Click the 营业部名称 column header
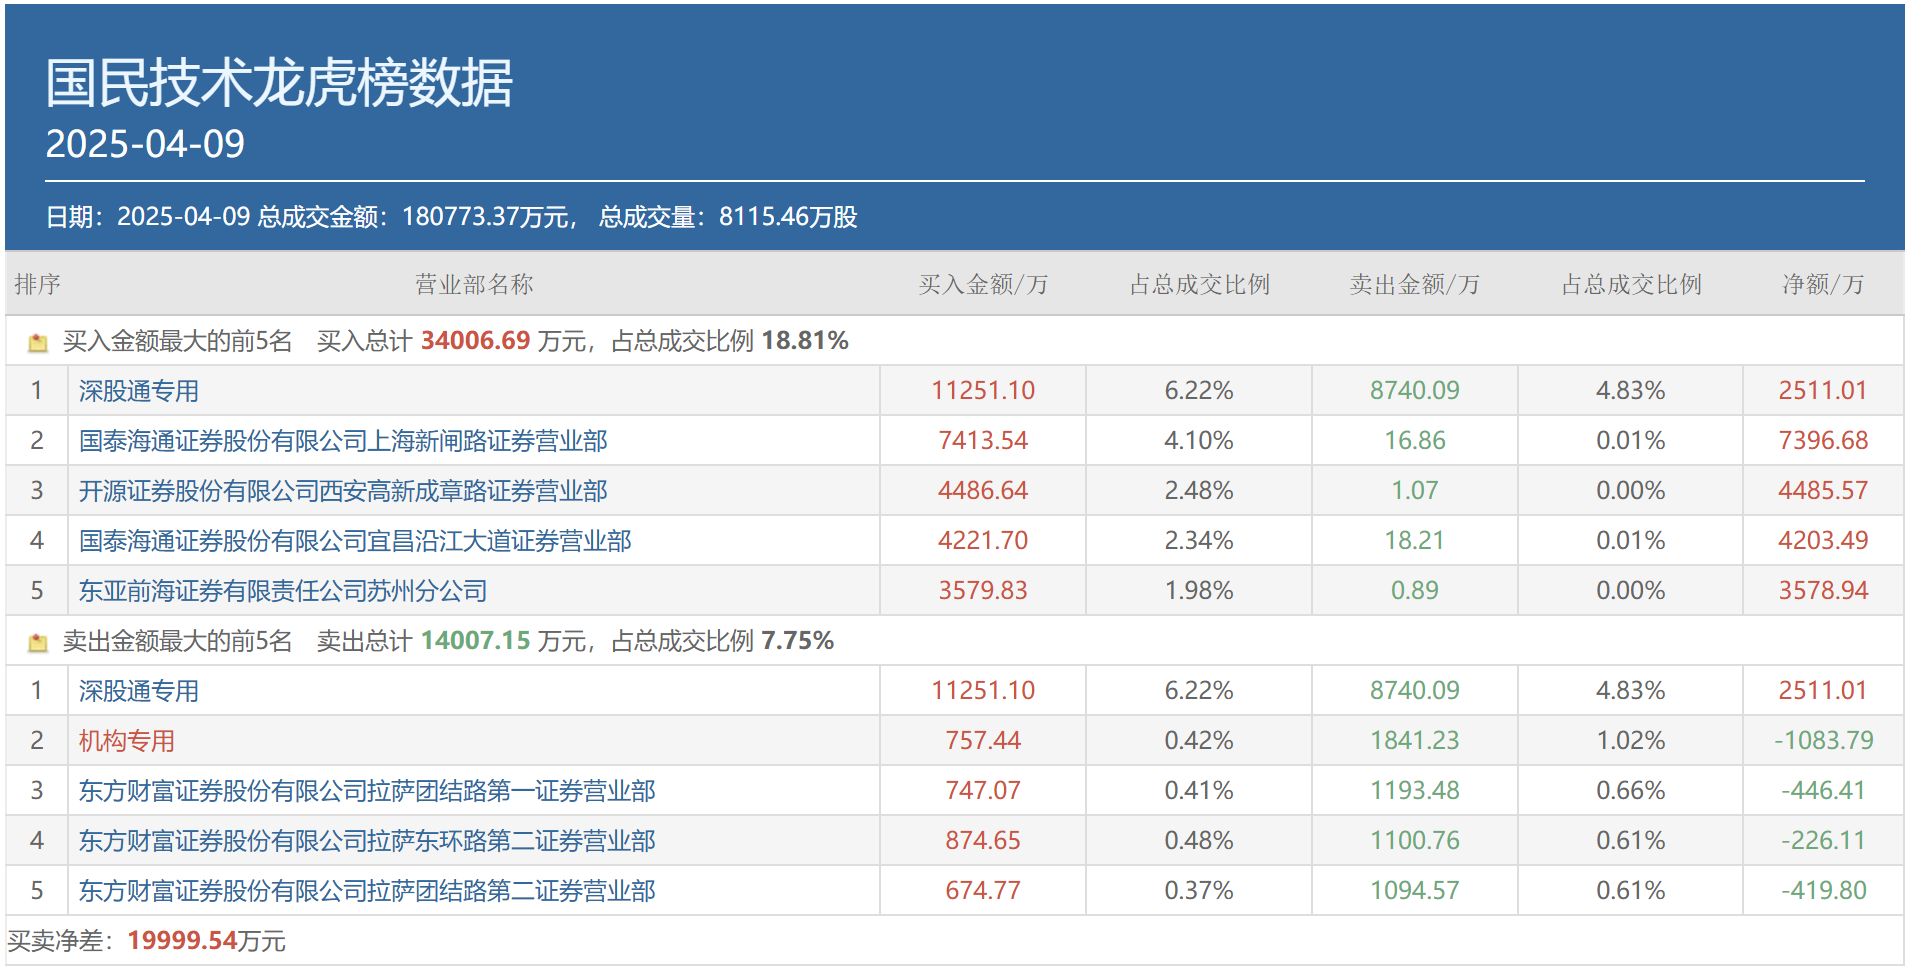The height and width of the screenshot is (971, 1911). pyautogui.click(x=474, y=285)
